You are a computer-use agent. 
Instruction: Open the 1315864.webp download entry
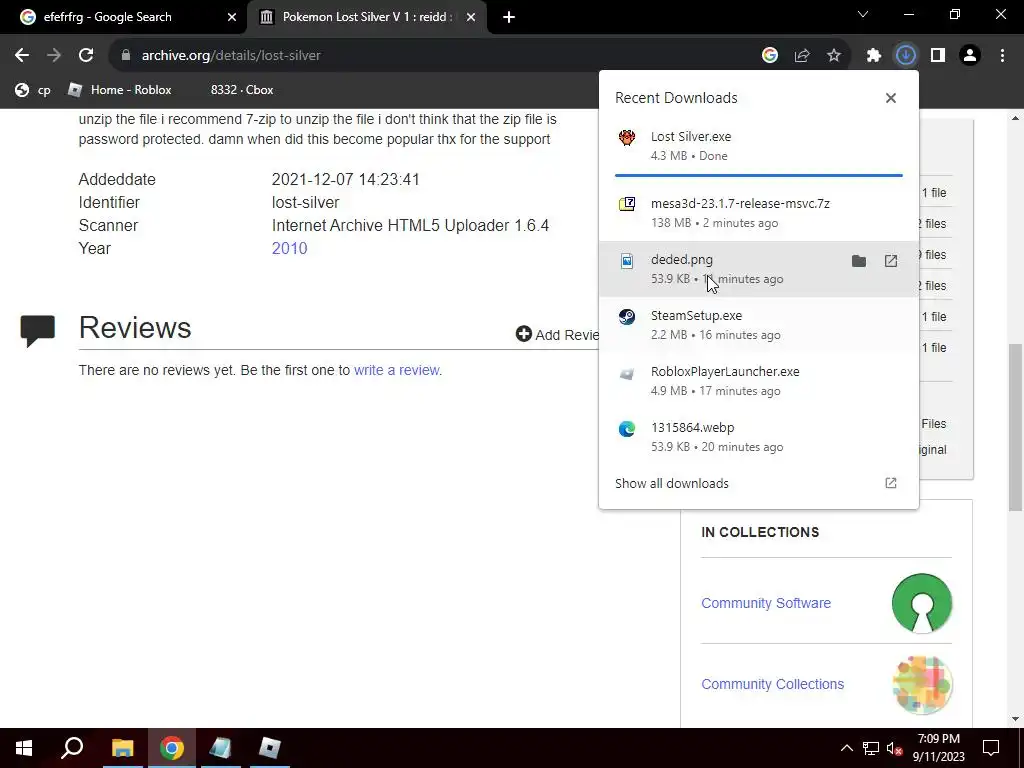pos(758,437)
